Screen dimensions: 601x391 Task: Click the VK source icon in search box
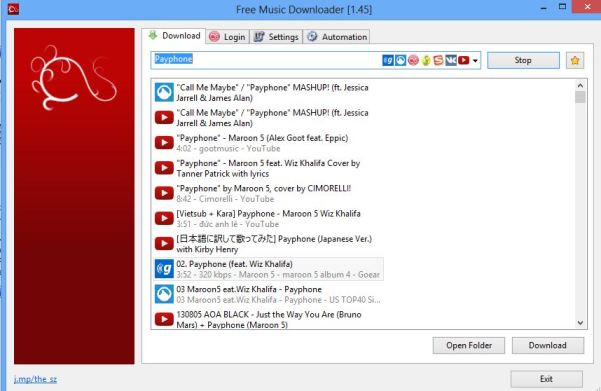[451, 60]
